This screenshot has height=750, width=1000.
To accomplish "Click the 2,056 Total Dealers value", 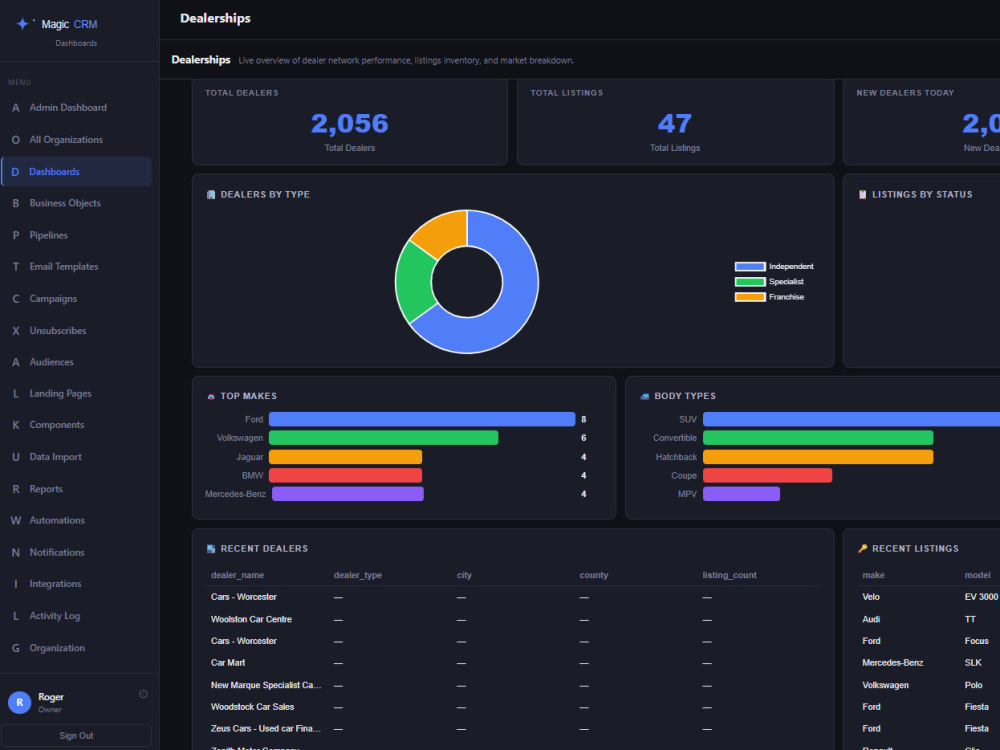I will coord(349,124).
